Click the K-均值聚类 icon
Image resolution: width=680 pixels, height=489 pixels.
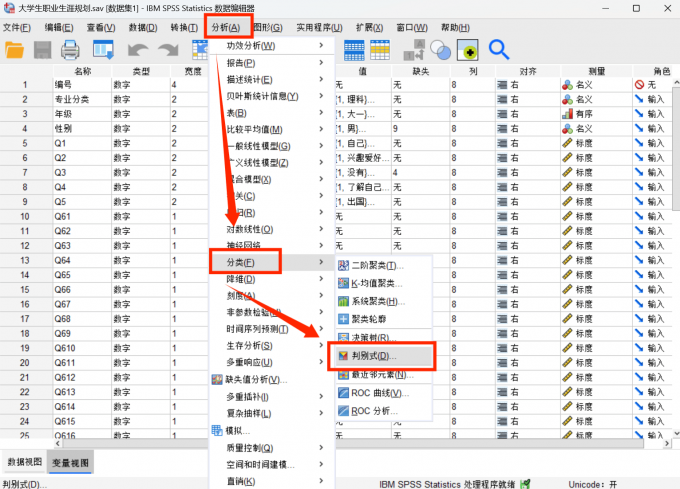pyautogui.click(x=343, y=284)
